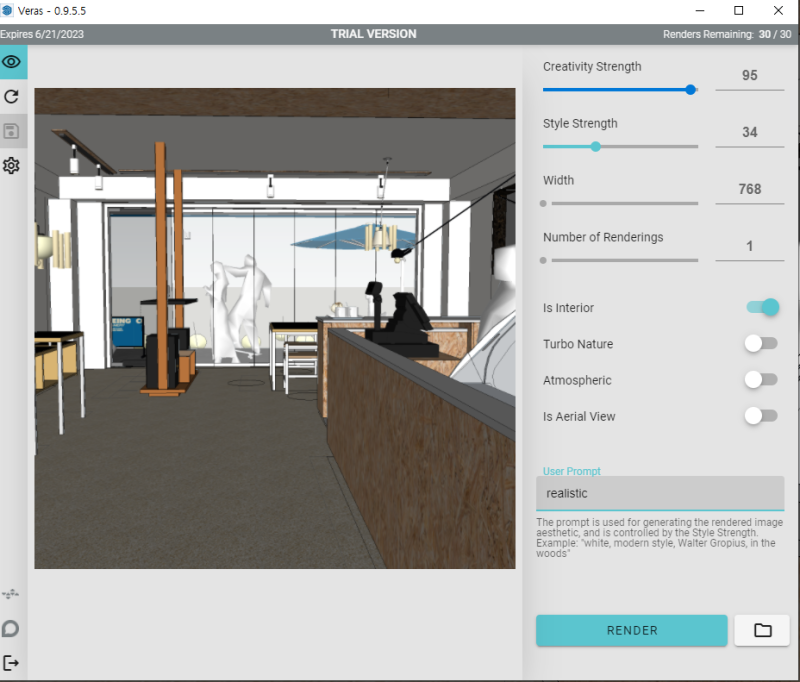Turn off the Is Interior switch
The height and width of the screenshot is (682, 800).
coord(763,307)
